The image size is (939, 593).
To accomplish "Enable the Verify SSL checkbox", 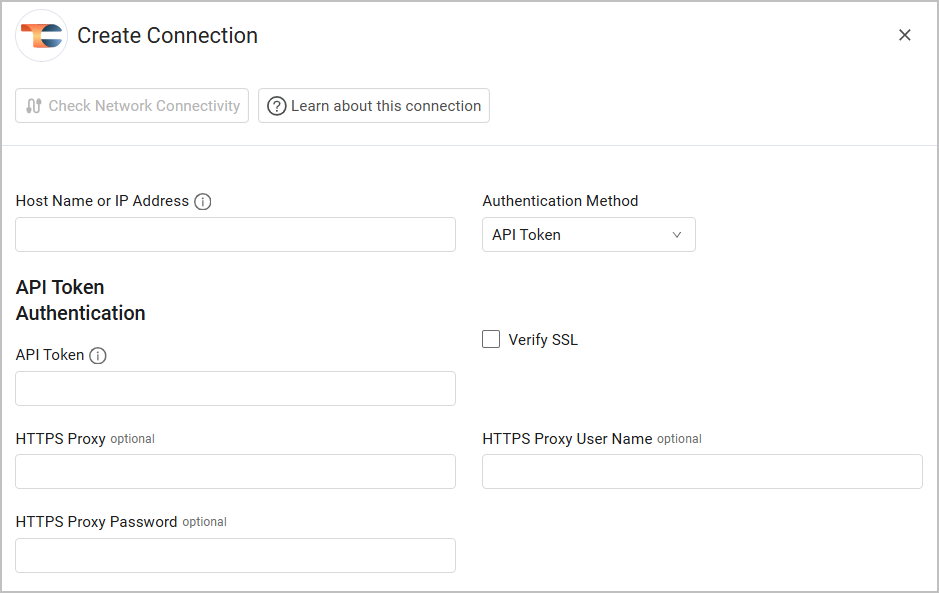I will click(x=491, y=339).
